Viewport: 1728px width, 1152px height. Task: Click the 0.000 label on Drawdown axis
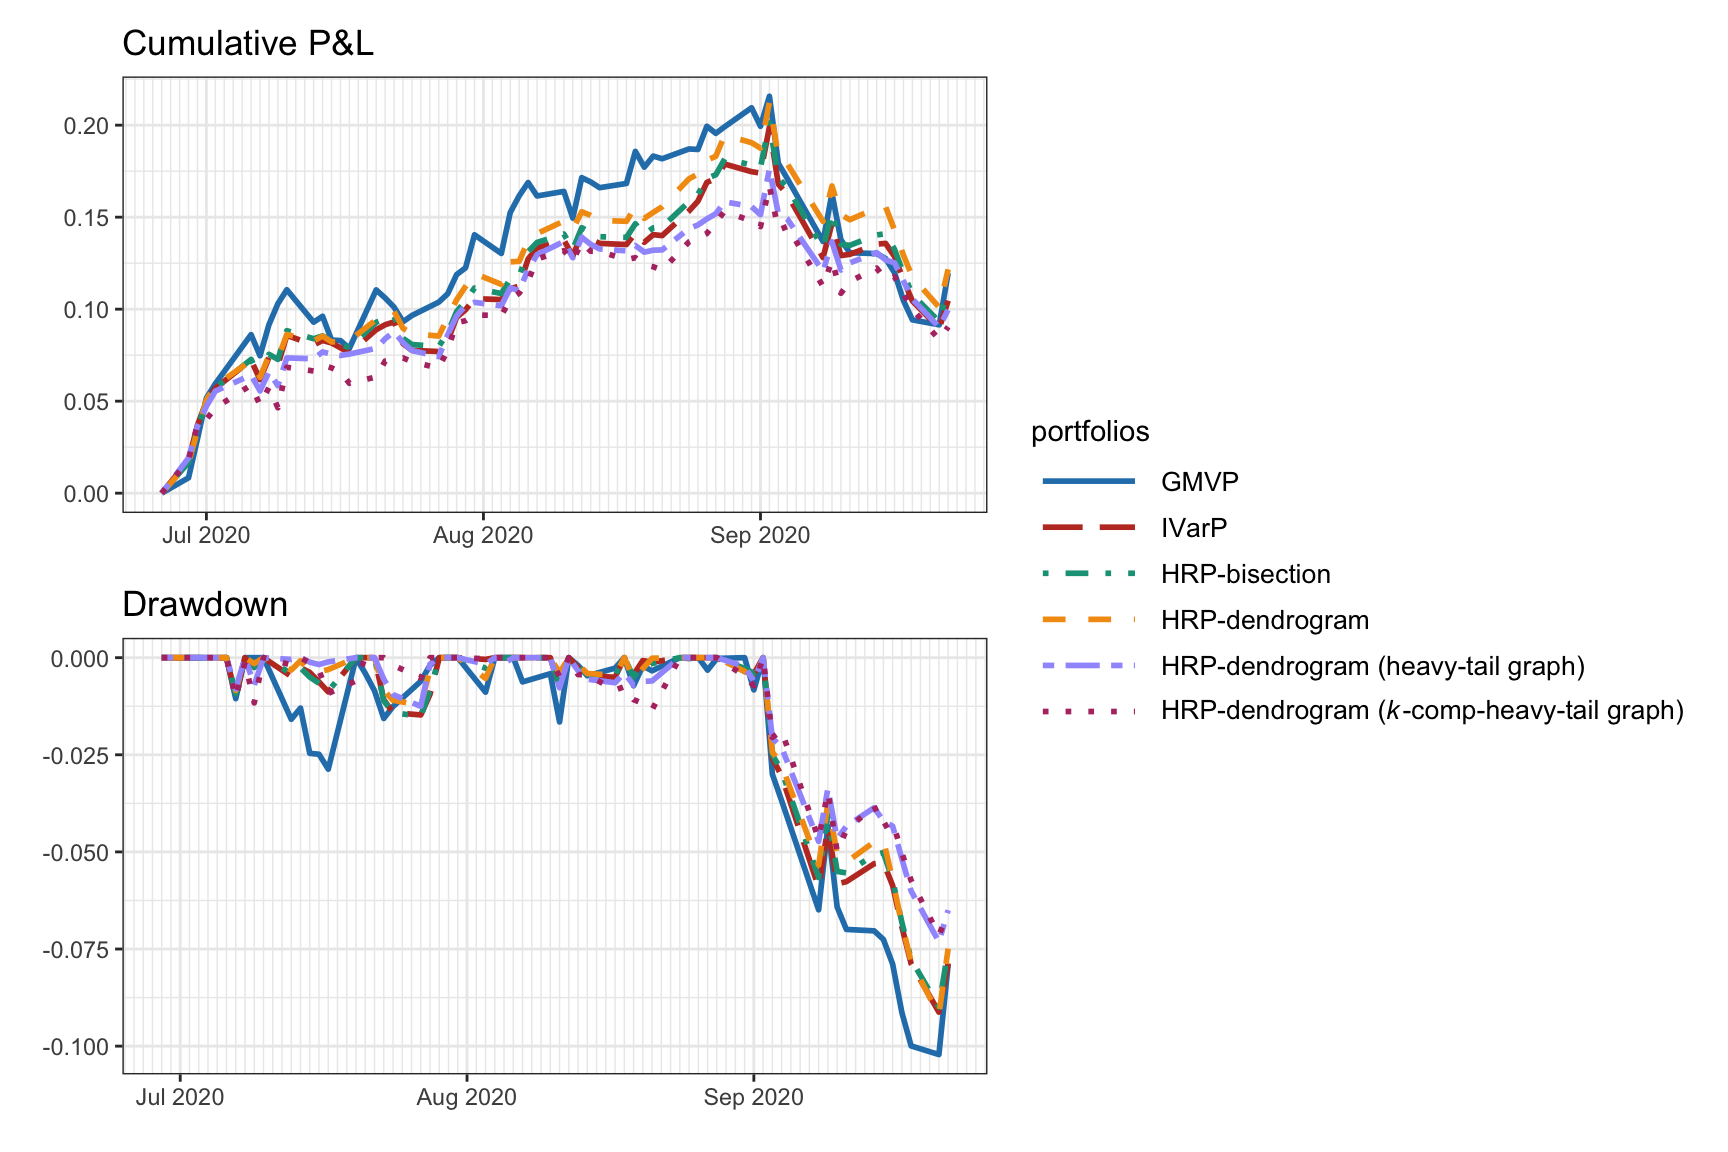(x=79, y=658)
